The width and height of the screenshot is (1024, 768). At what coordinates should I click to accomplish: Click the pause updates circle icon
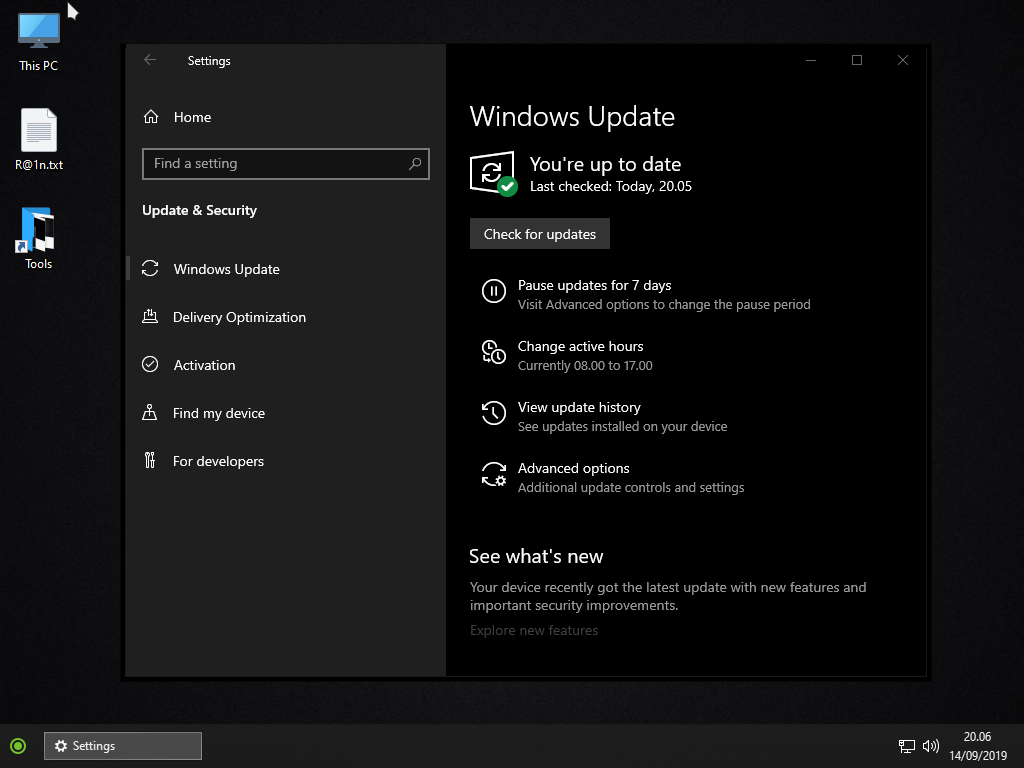494,291
